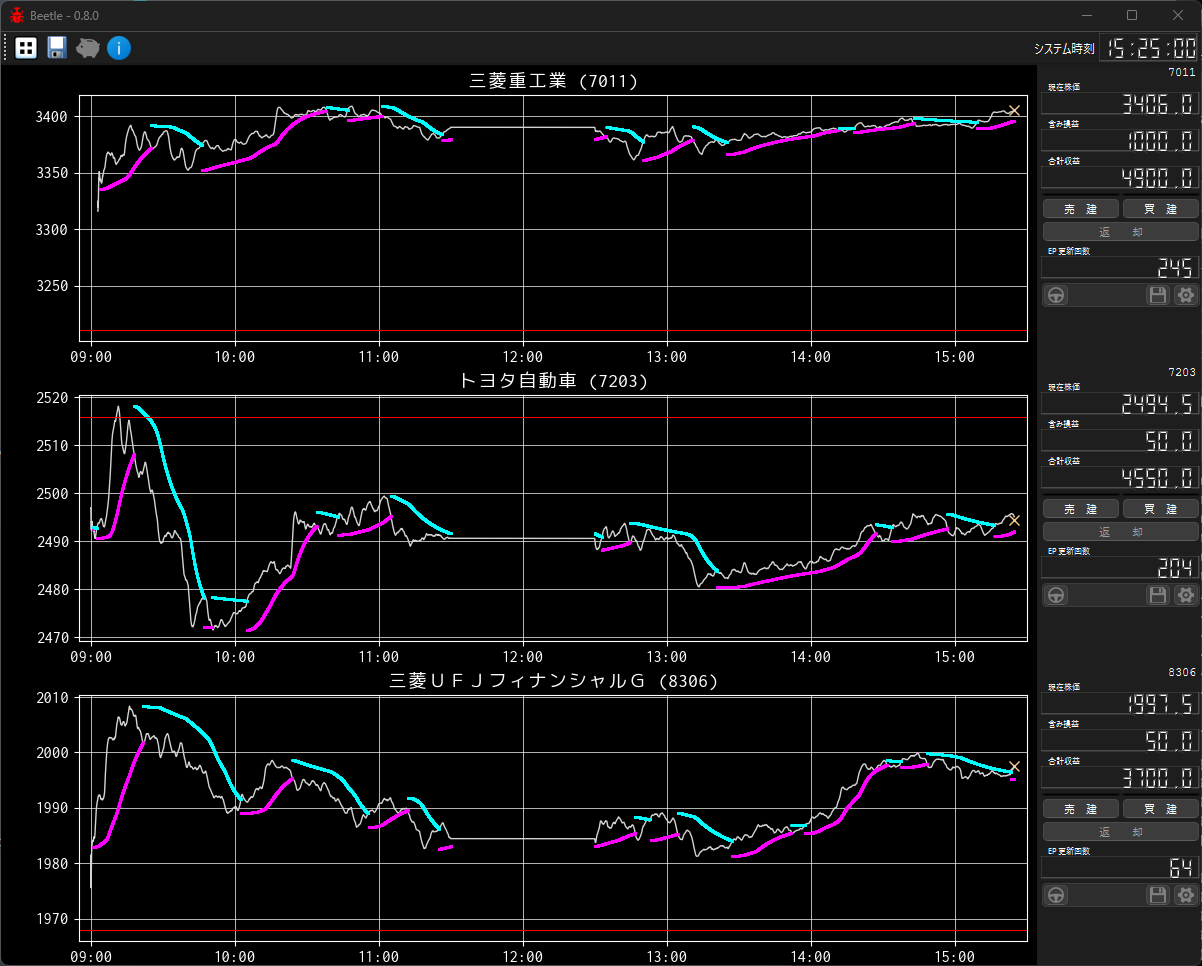Click the EP update count 245
The height and width of the screenshot is (966, 1202).
pyautogui.click(x=1120, y=268)
